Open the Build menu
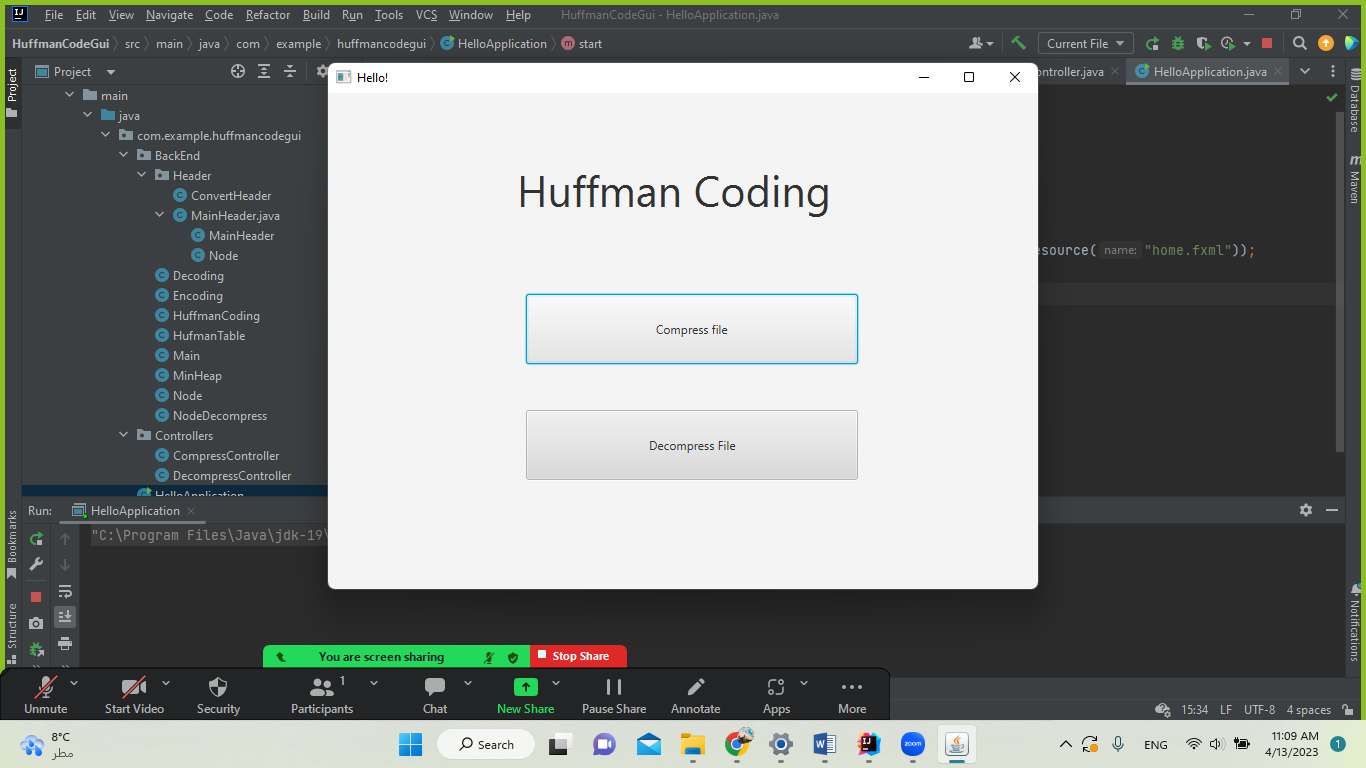This screenshot has height=768, width=1366. 316,15
